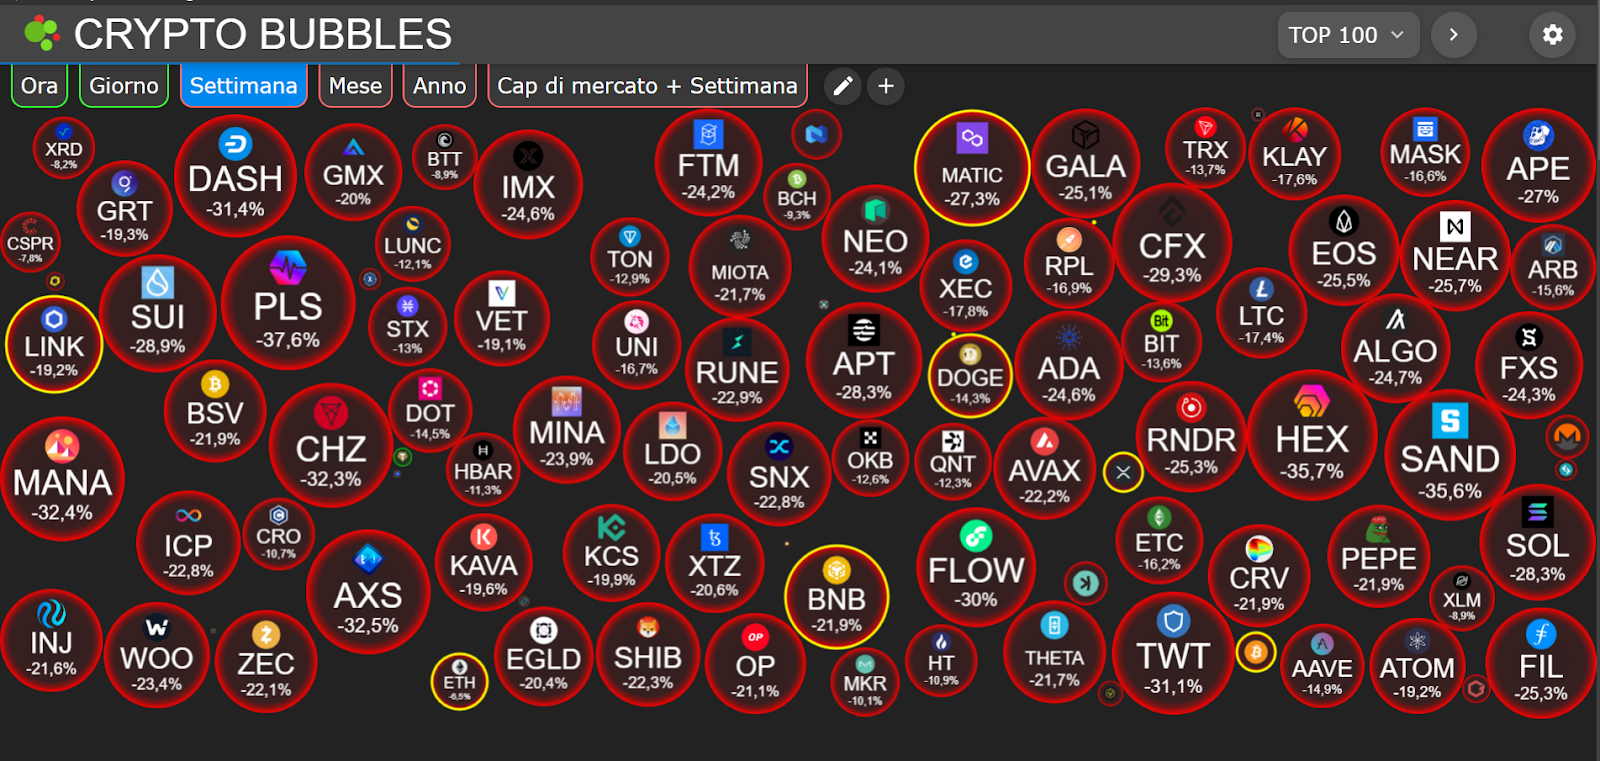The height and width of the screenshot is (761, 1600).
Task: Select the RNDR bubble
Action: (x=1191, y=436)
